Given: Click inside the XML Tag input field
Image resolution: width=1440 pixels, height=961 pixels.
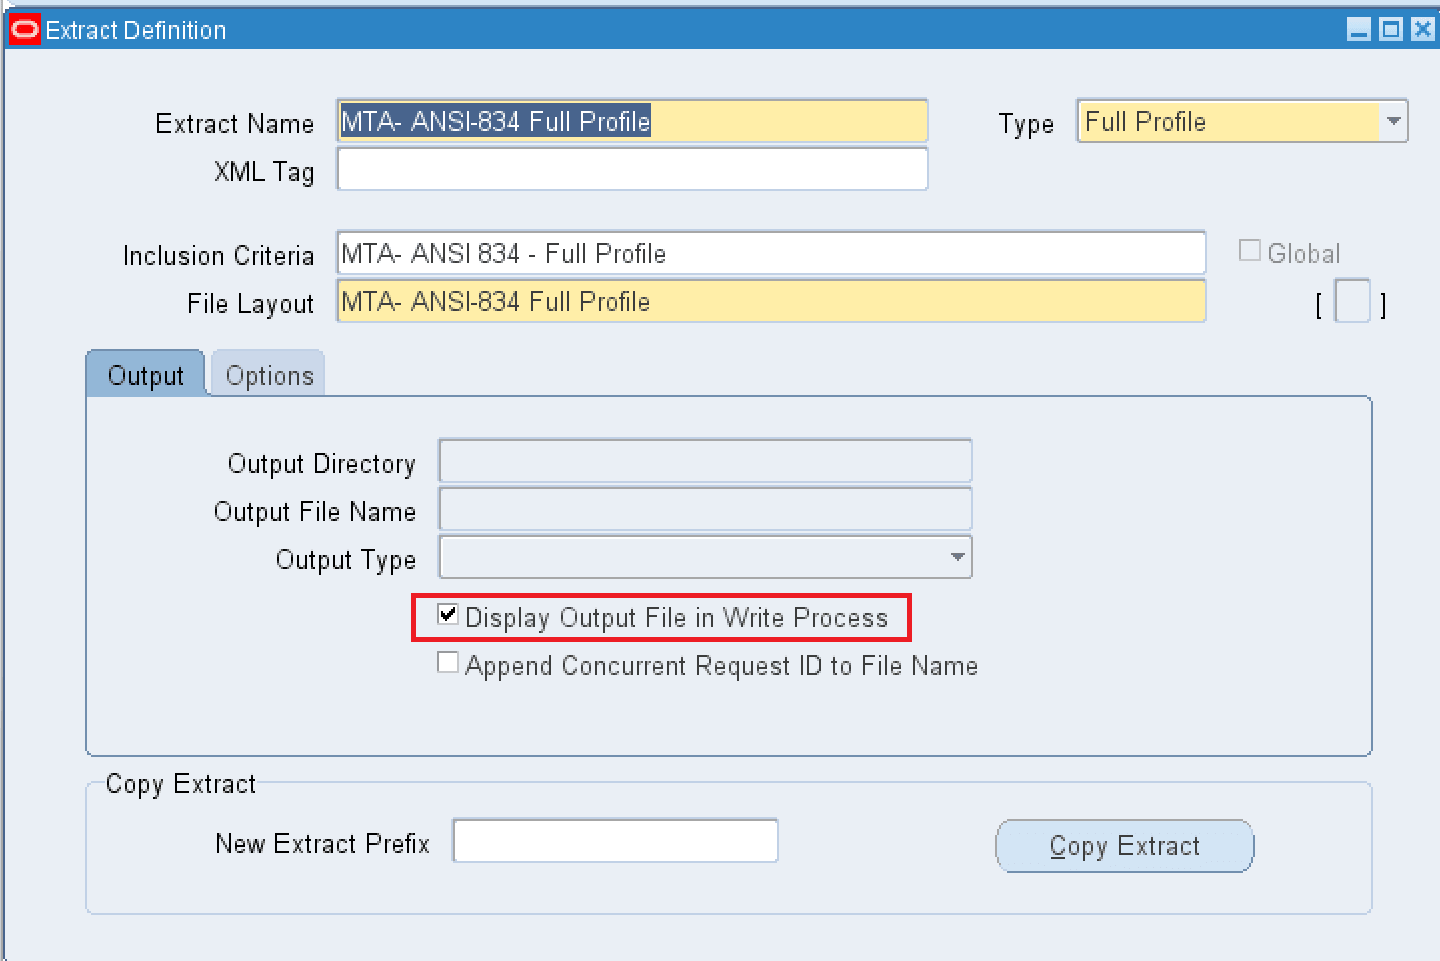Looking at the screenshot, I should [630, 169].
